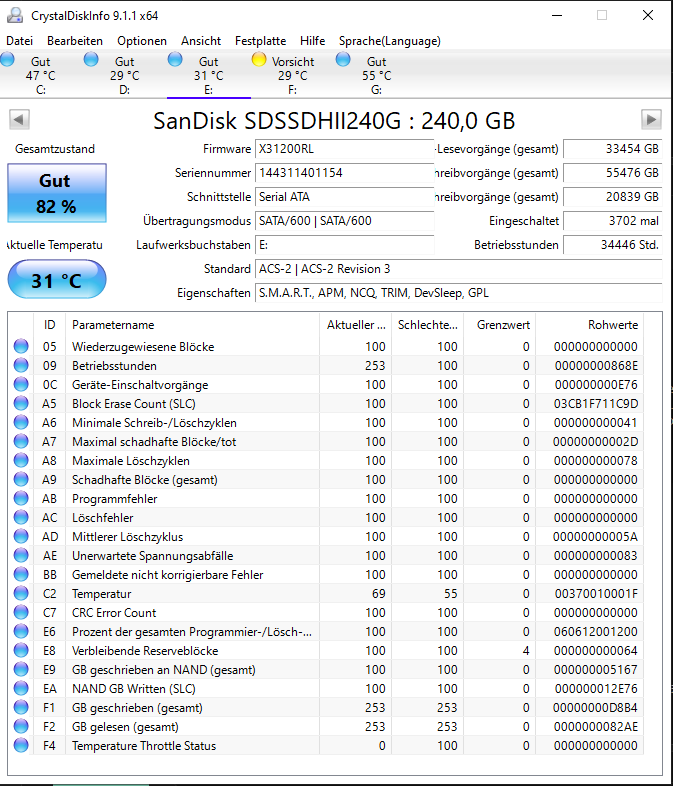The height and width of the screenshot is (786, 673).
Task: Select the Maximal schadhafte Blöcke/tot row text
Action: point(154,442)
